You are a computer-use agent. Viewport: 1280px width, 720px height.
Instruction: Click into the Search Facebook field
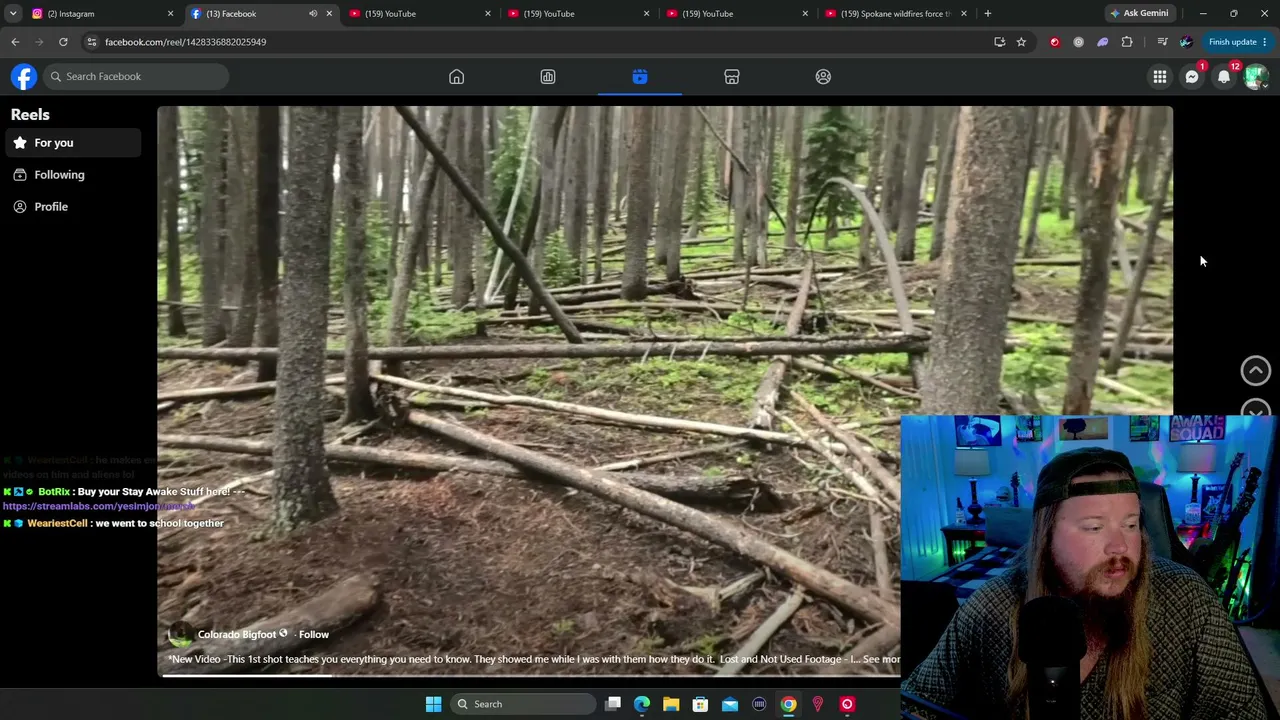click(137, 77)
